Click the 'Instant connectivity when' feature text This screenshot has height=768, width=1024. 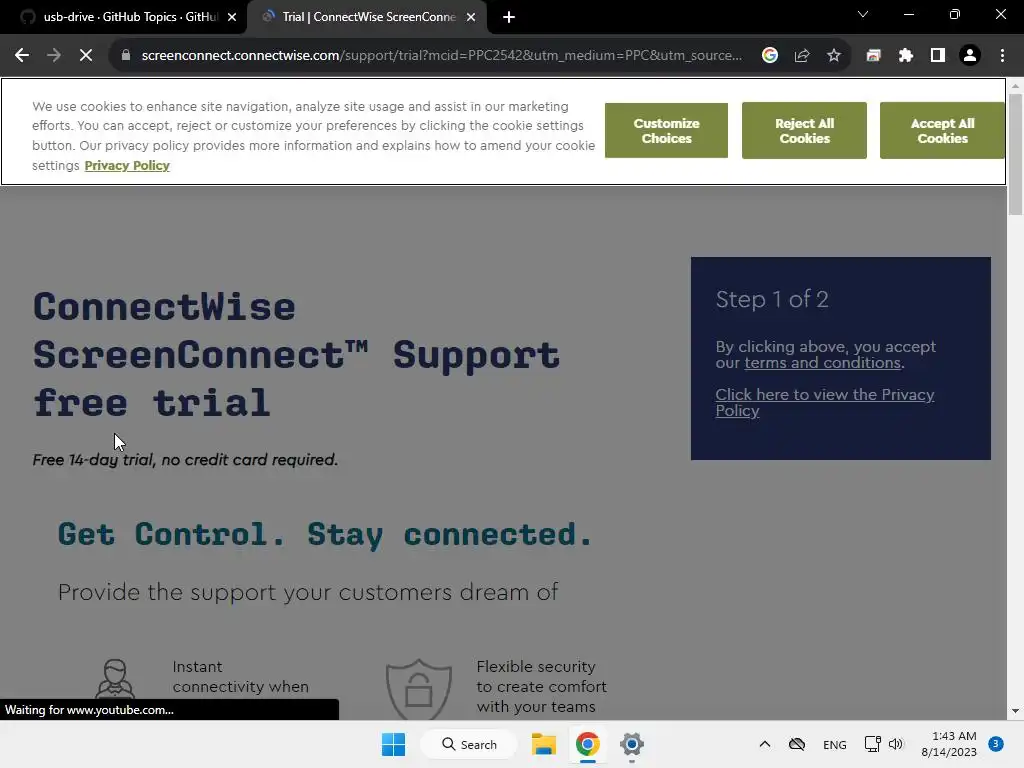pyautogui.click(x=240, y=677)
